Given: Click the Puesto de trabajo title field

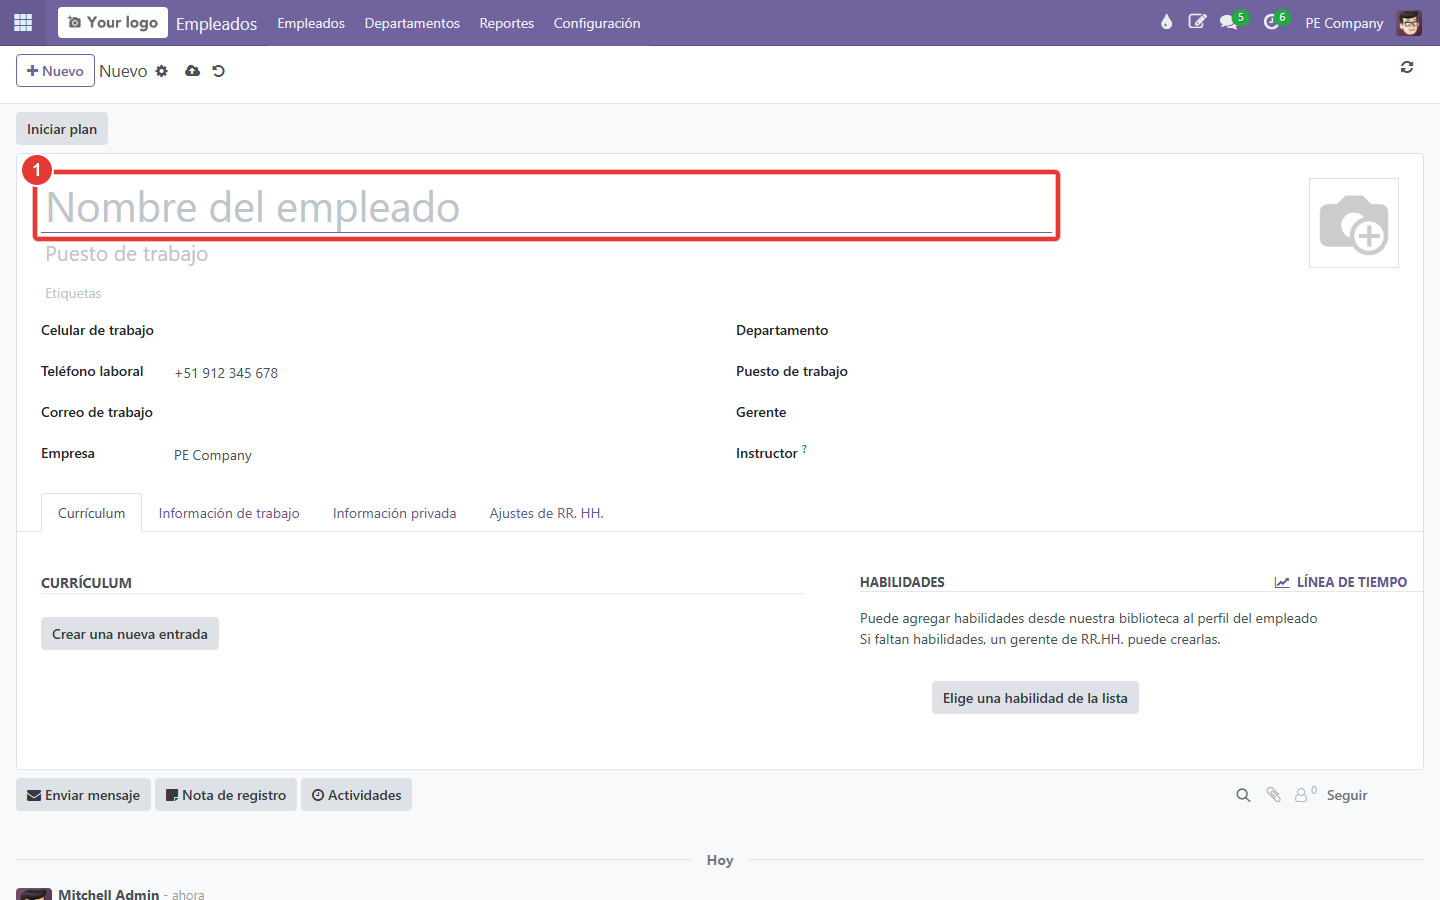Looking at the screenshot, I should pos(547,254).
